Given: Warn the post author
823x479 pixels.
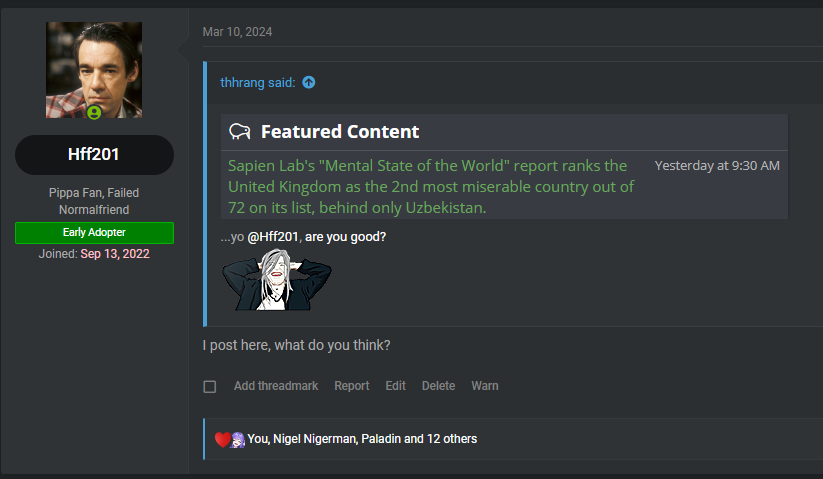Looking at the screenshot, I should (x=484, y=386).
